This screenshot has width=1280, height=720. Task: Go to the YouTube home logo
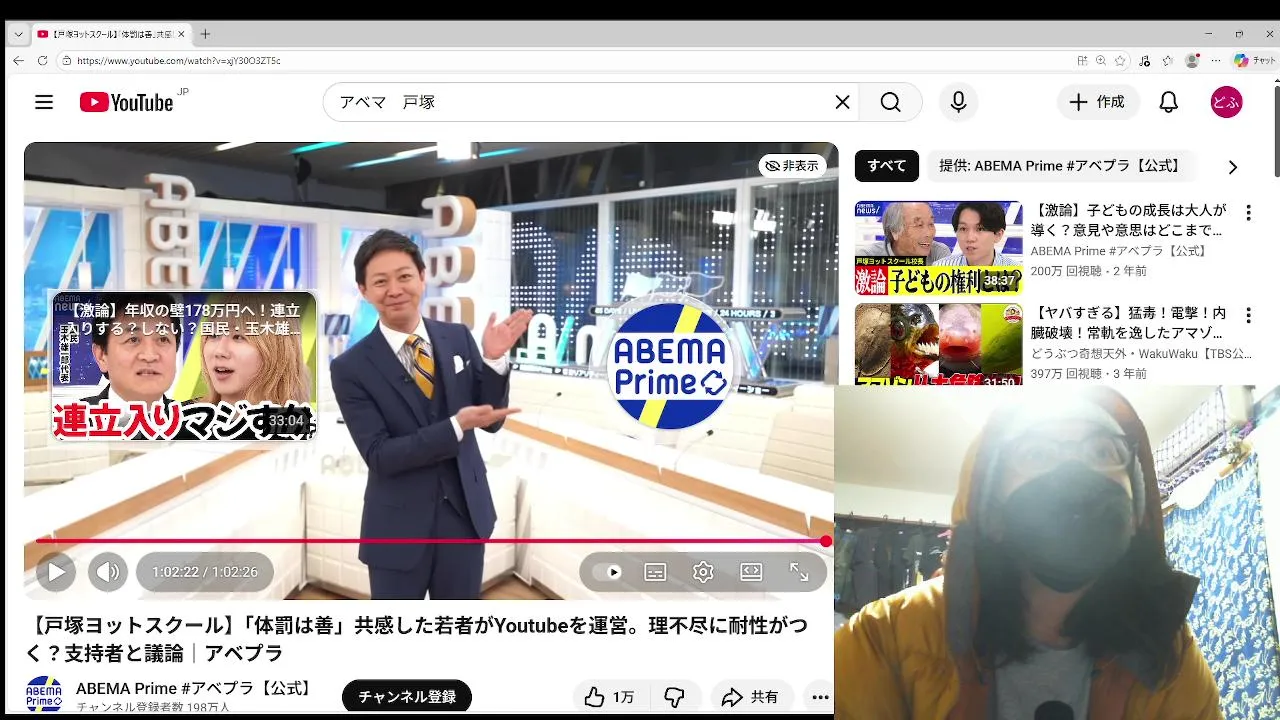127,102
